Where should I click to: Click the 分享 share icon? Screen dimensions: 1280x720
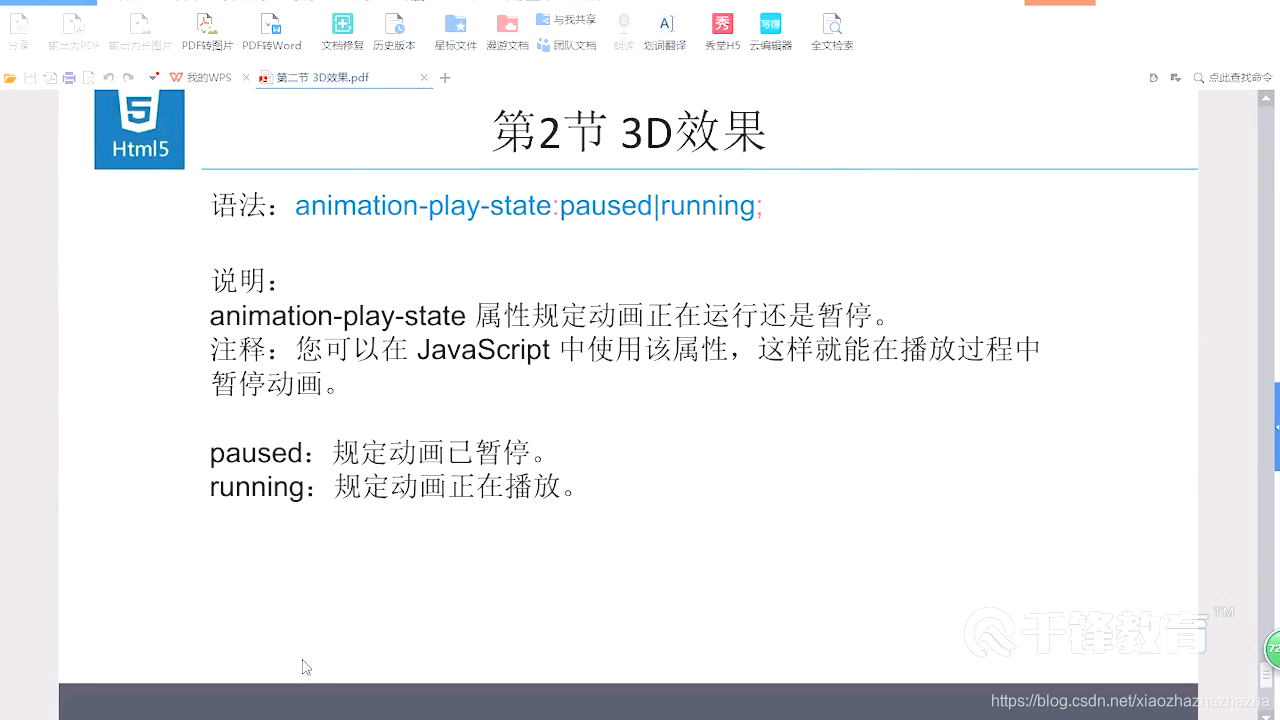pyautogui.click(x=18, y=31)
